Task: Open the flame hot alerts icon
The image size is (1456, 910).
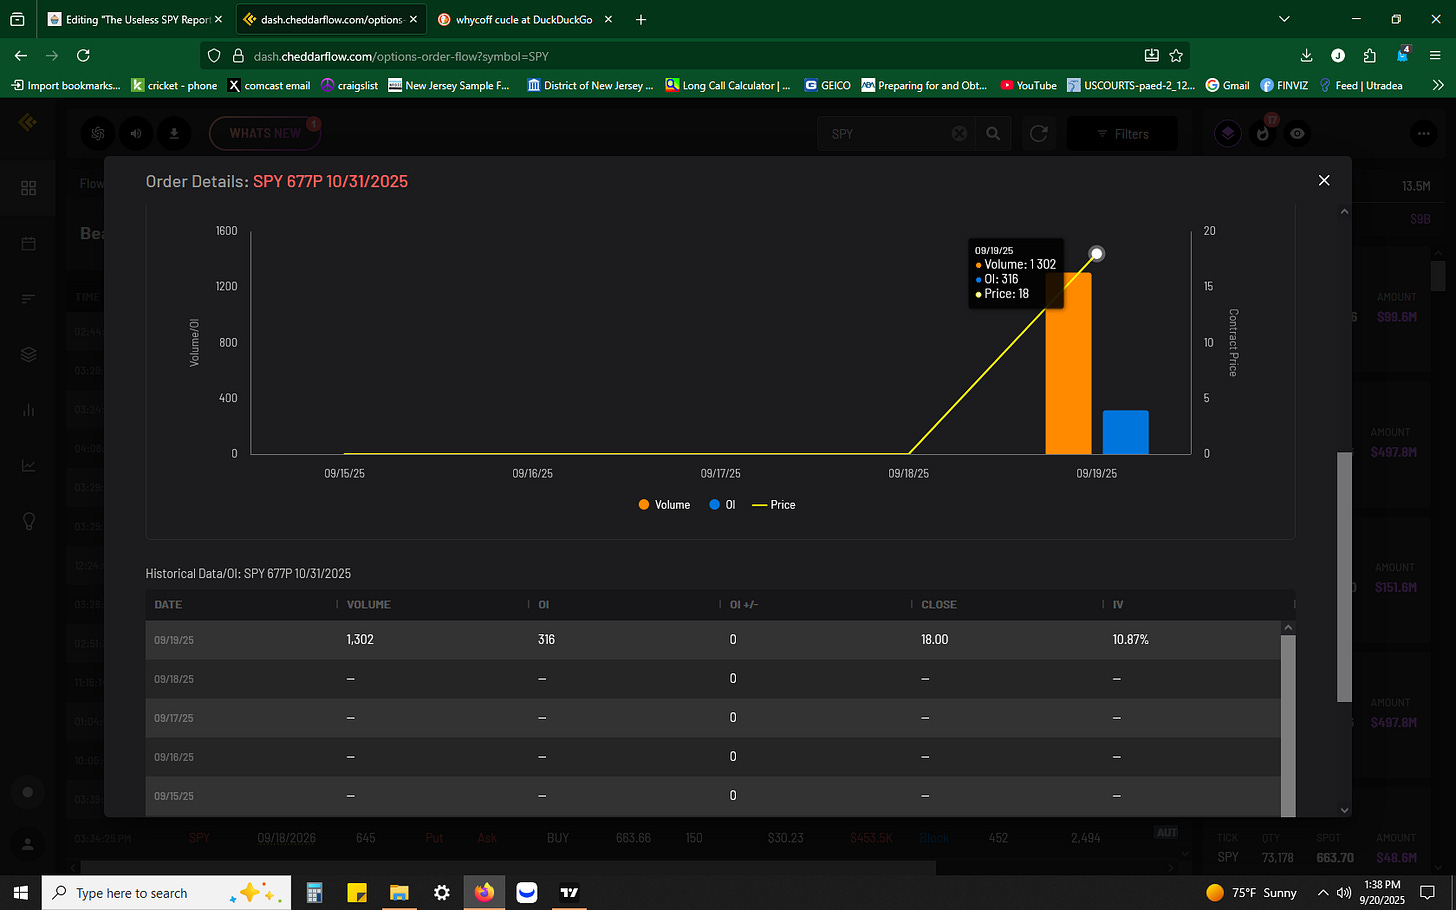Action: point(1263,133)
